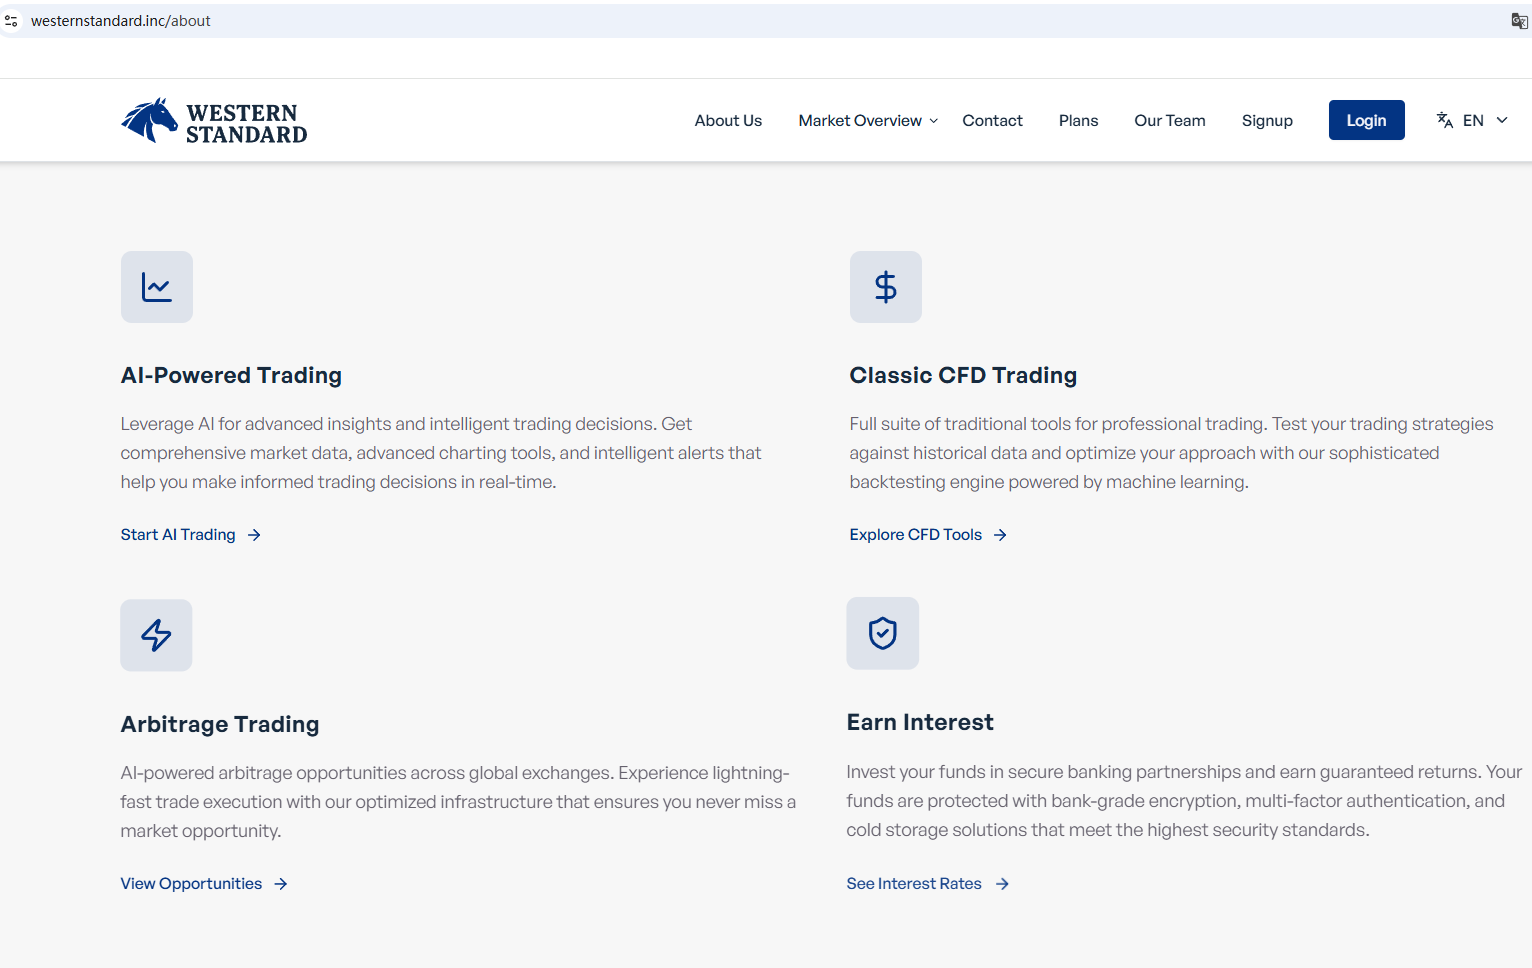Click the paragraph starting 'AI-powered arbitrage opportunities'
The image size is (1532, 968).
coord(458,802)
